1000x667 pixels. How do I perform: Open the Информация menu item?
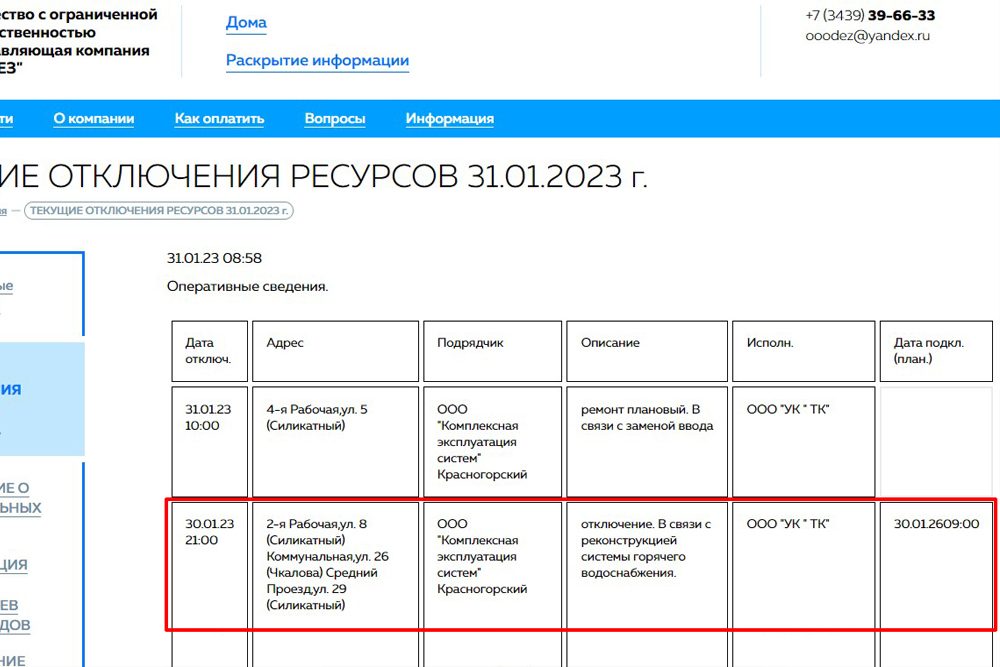pos(450,119)
